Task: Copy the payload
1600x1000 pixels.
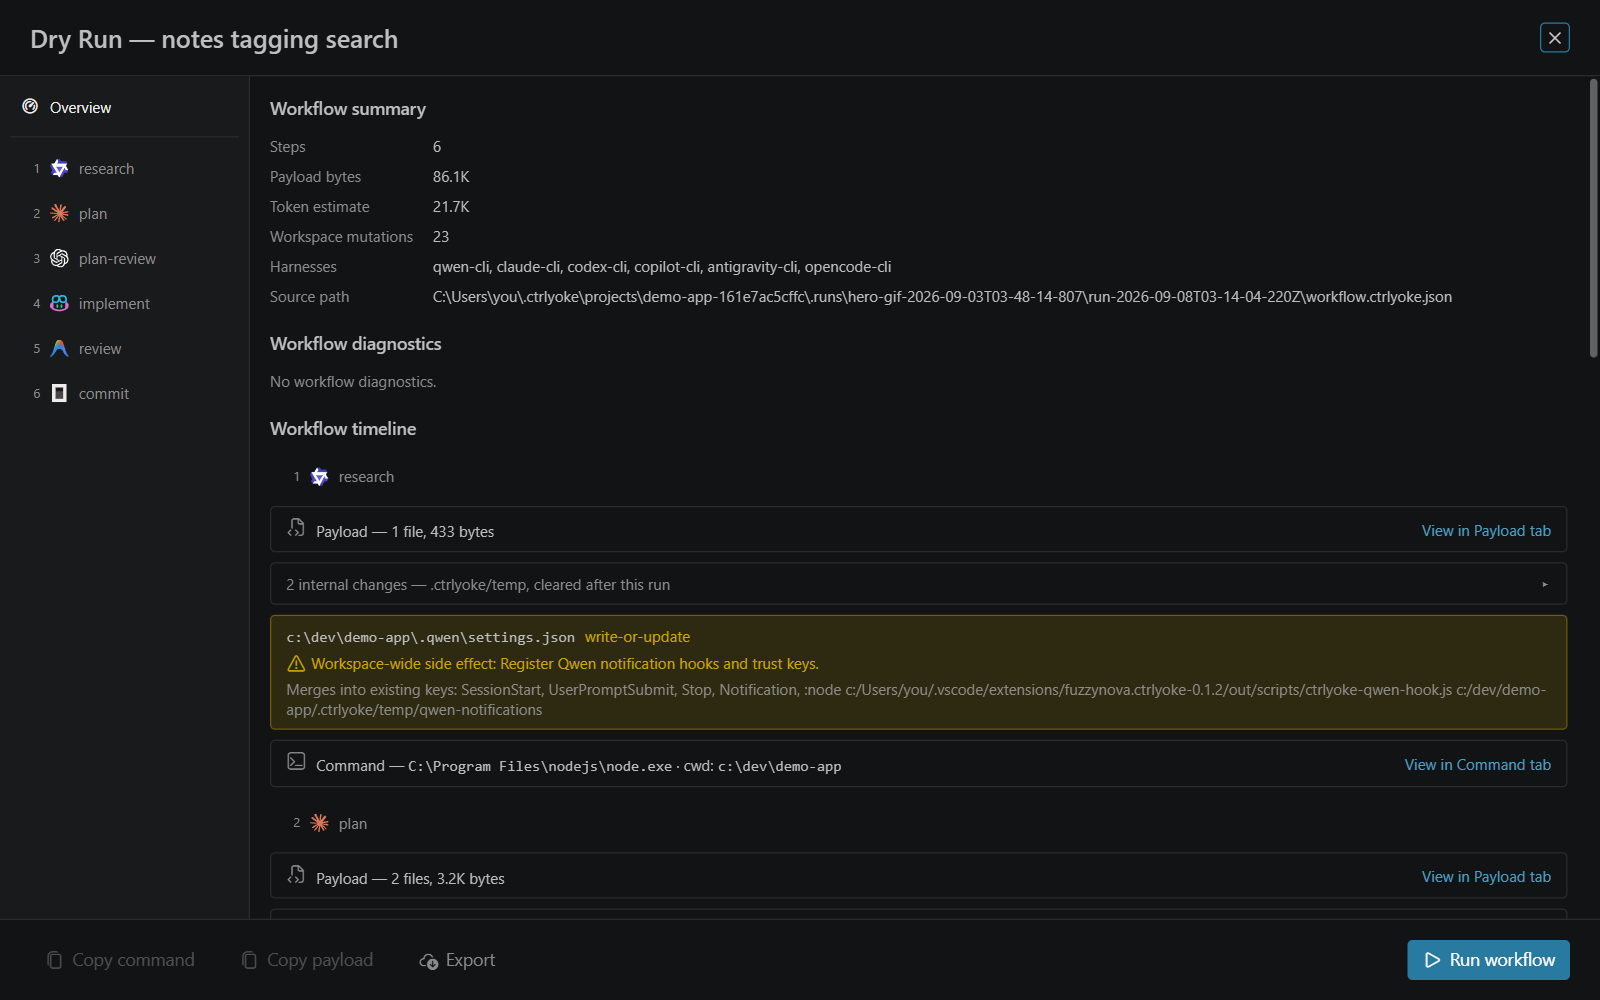Action: click(x=308, y=960)
